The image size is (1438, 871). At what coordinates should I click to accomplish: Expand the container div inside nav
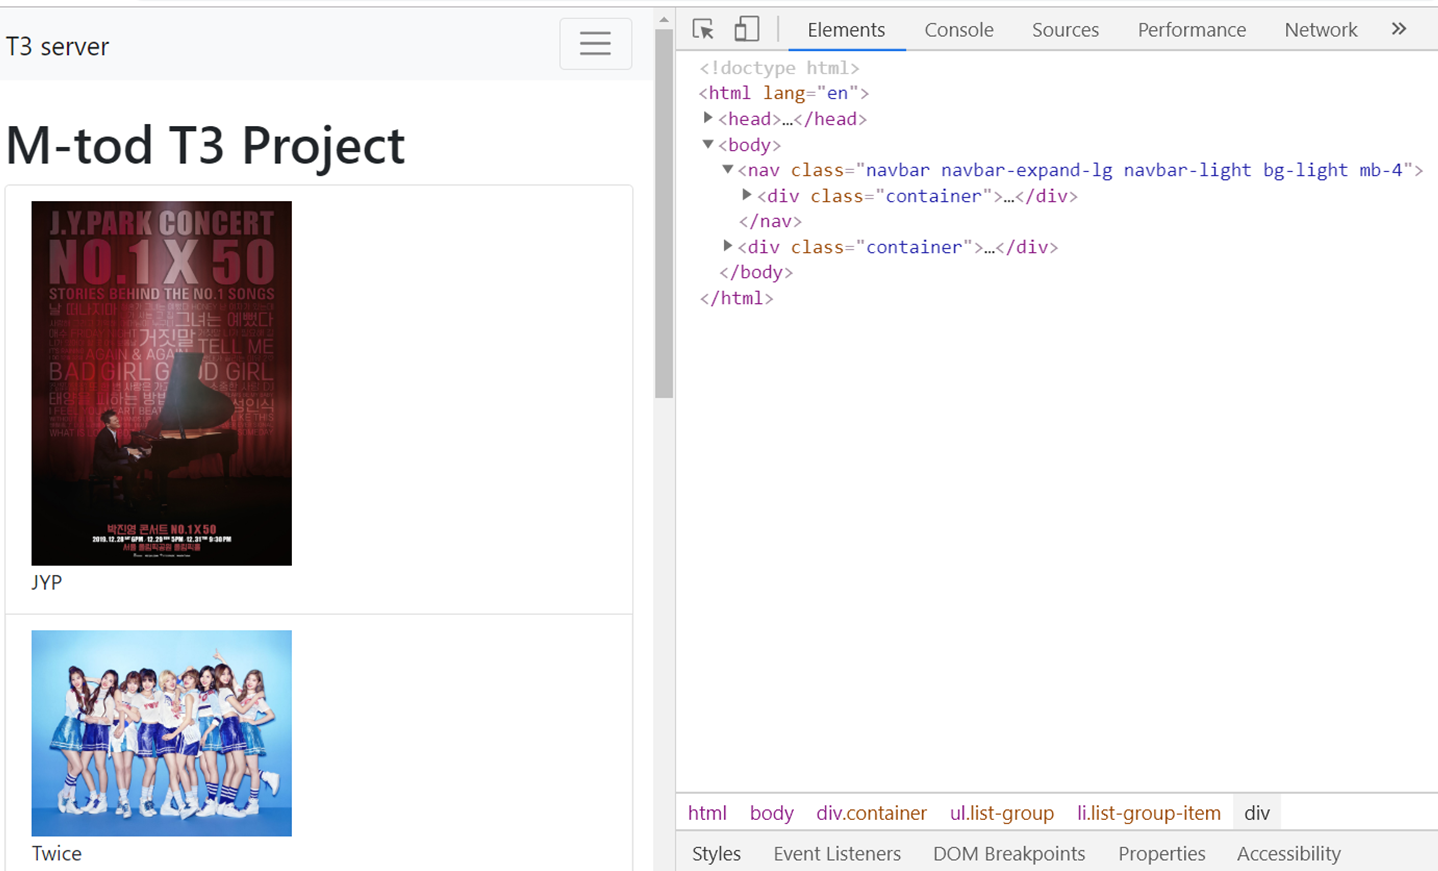coord(747,195)
